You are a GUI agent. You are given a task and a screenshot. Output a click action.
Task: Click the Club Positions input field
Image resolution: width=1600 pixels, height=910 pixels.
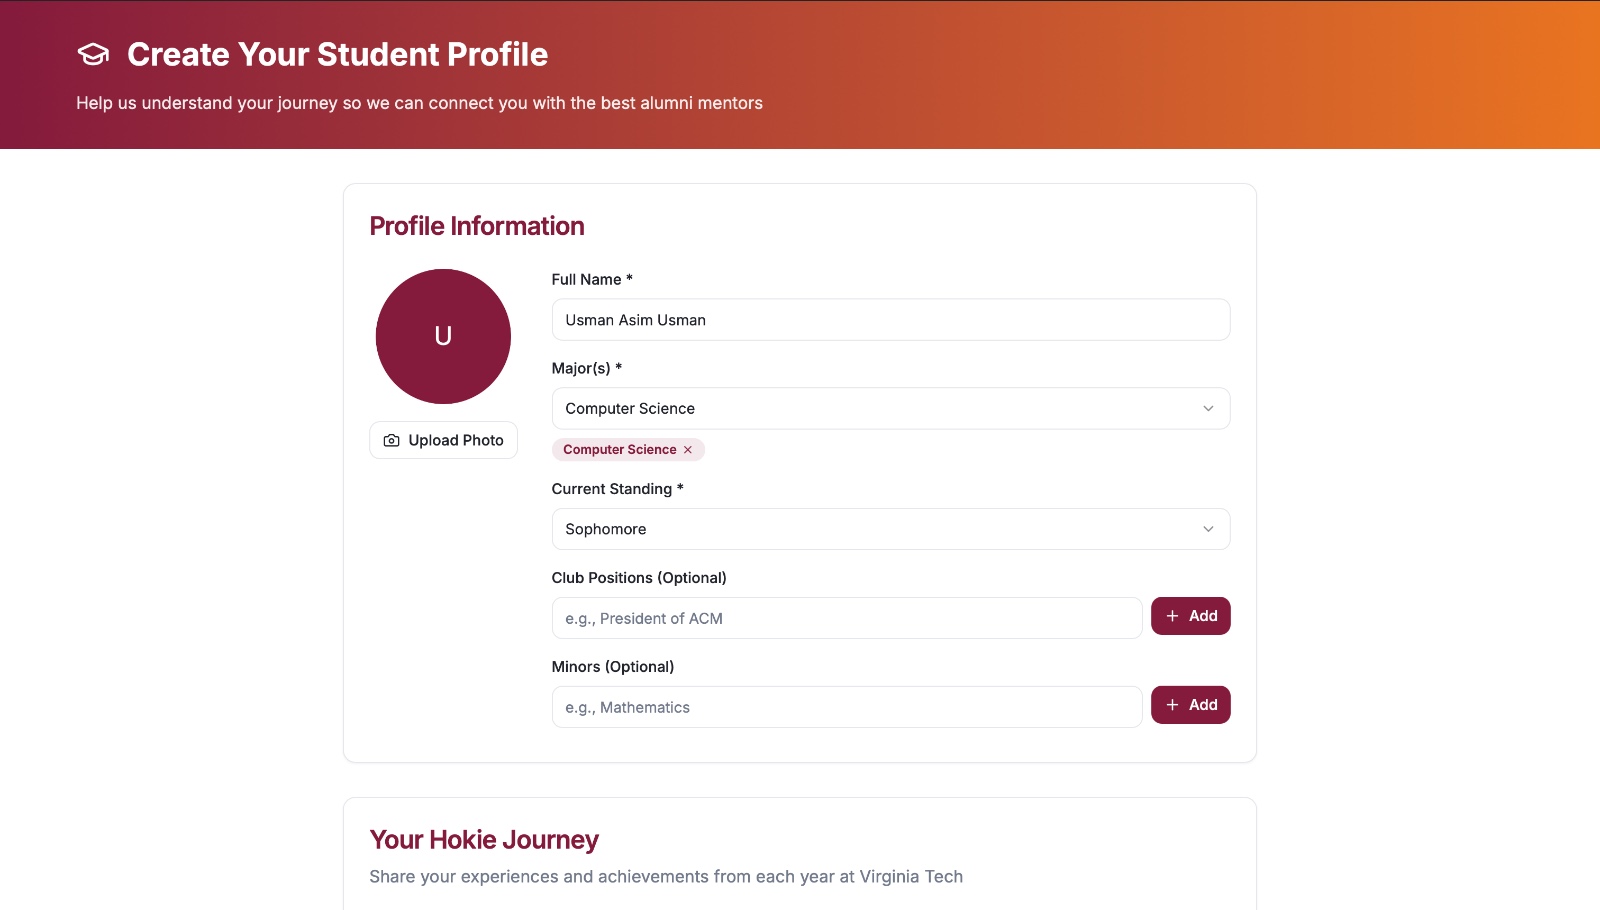tap(846, 618)
